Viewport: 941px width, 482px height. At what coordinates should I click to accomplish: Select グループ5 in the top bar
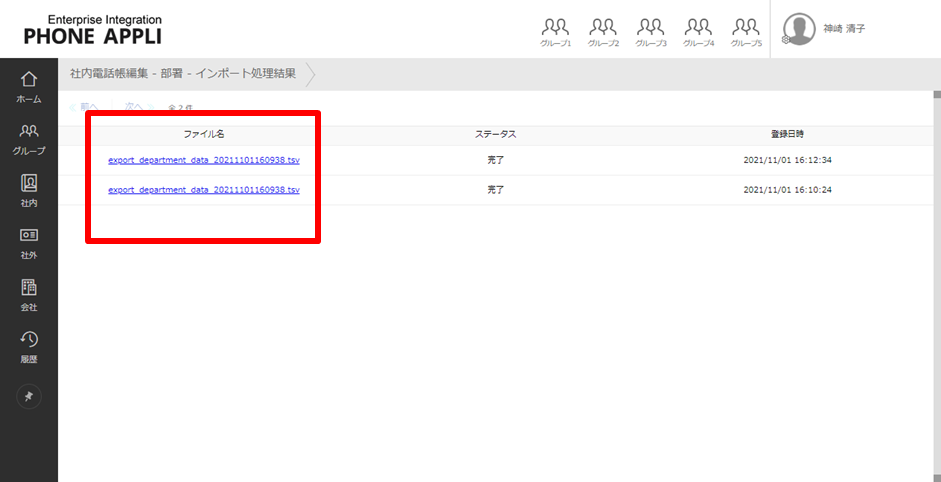(x=746, y=32)
